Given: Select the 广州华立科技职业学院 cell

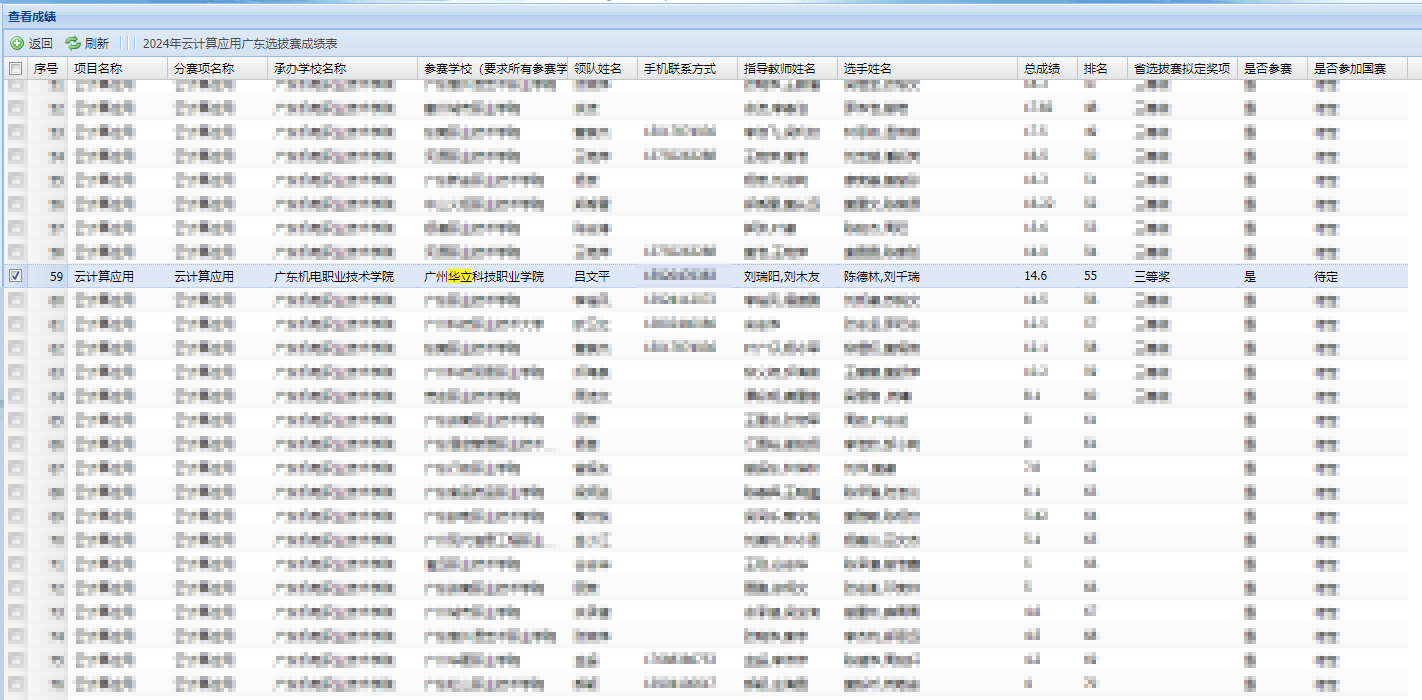Looking at the screenshot, I should (x=484, y=276).
